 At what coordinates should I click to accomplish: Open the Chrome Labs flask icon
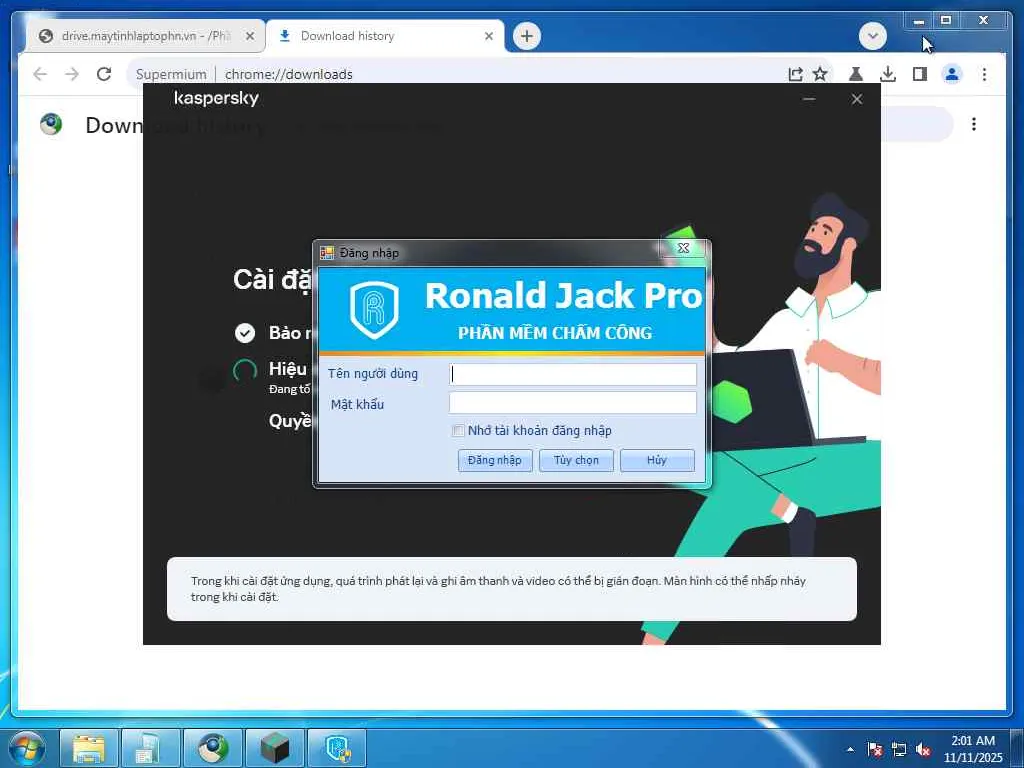(856, 74)
